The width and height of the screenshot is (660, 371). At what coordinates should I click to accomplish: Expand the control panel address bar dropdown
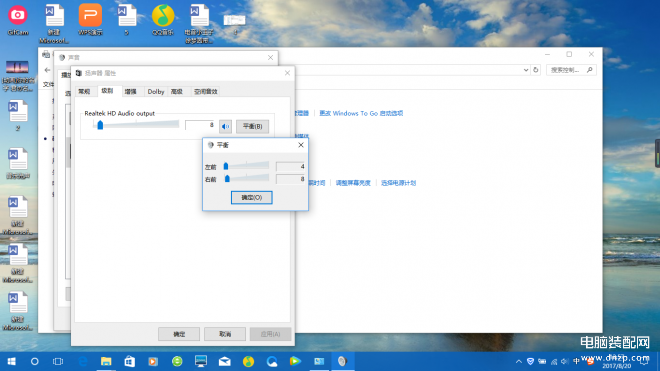click(526, 70)
